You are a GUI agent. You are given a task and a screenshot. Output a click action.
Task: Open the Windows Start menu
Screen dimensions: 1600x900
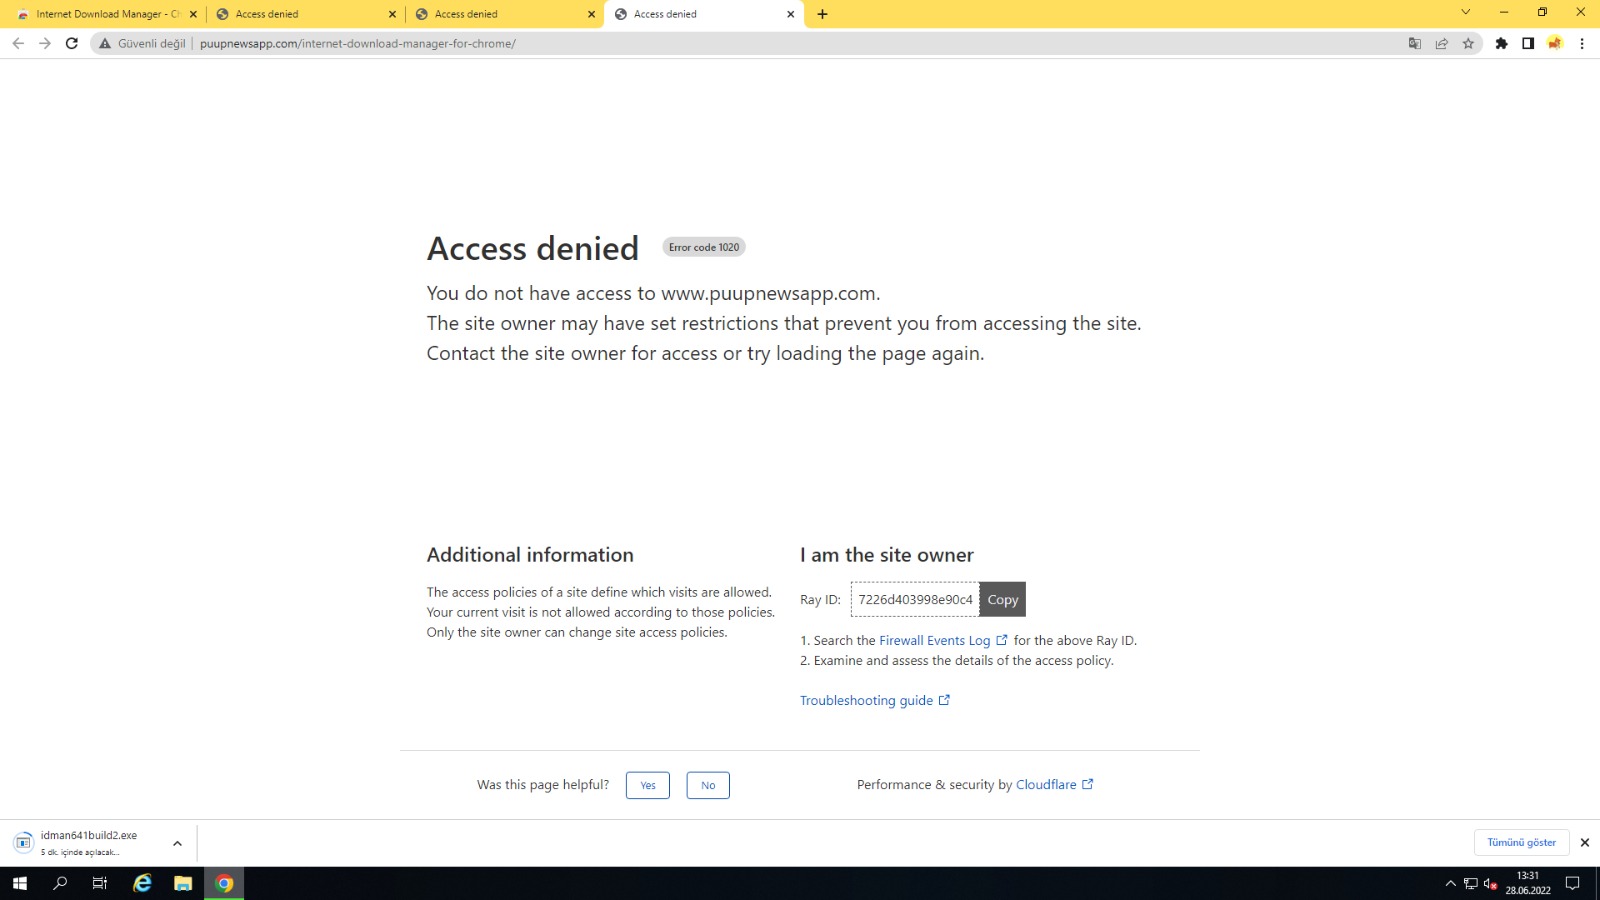tap(20, 883)
